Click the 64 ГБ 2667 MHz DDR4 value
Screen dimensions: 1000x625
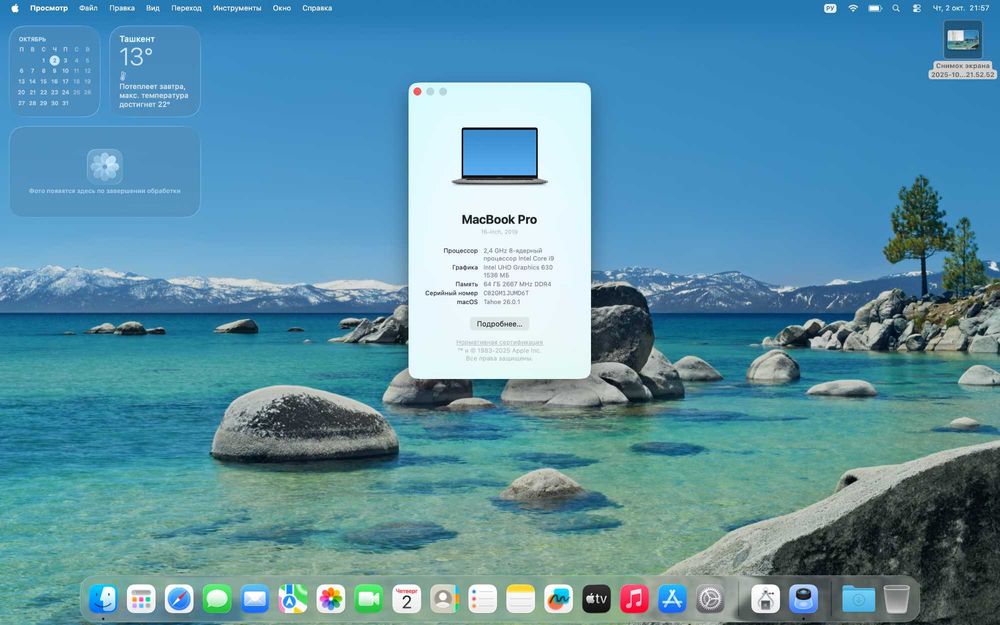coord(517,284)
